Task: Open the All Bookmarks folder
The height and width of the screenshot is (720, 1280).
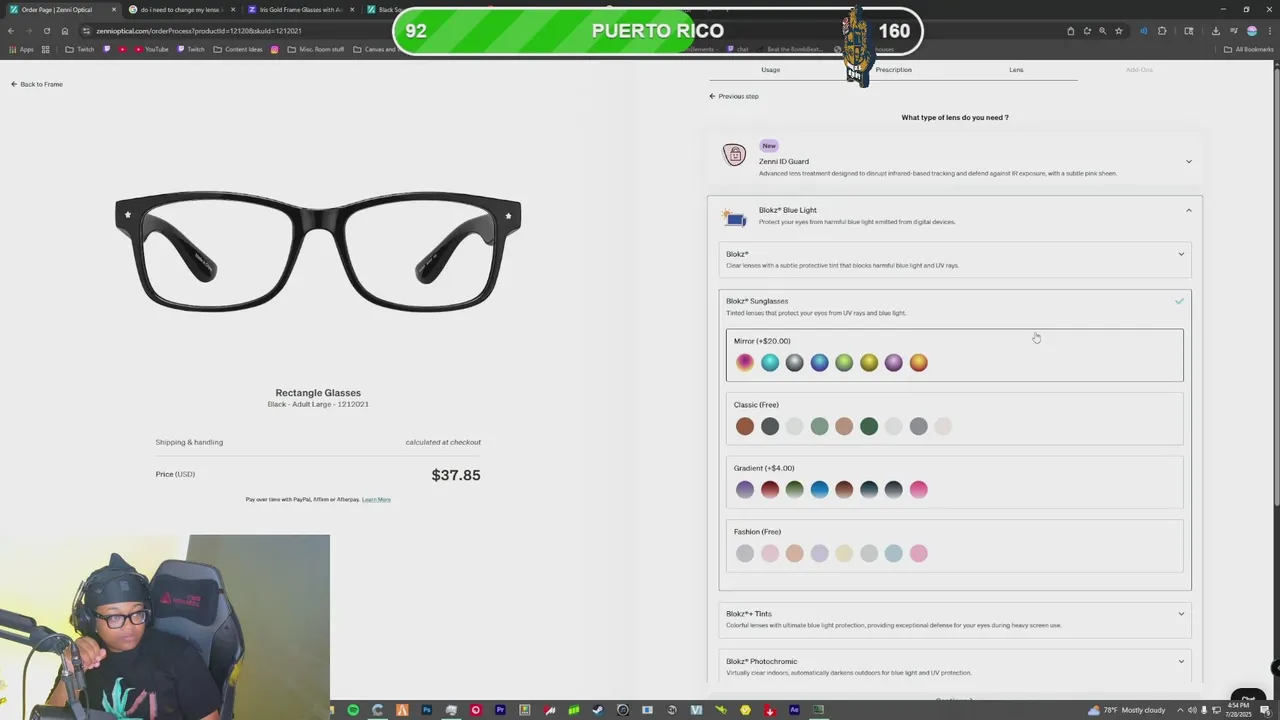Action: pyautogui.click(x=1248, y=49)
